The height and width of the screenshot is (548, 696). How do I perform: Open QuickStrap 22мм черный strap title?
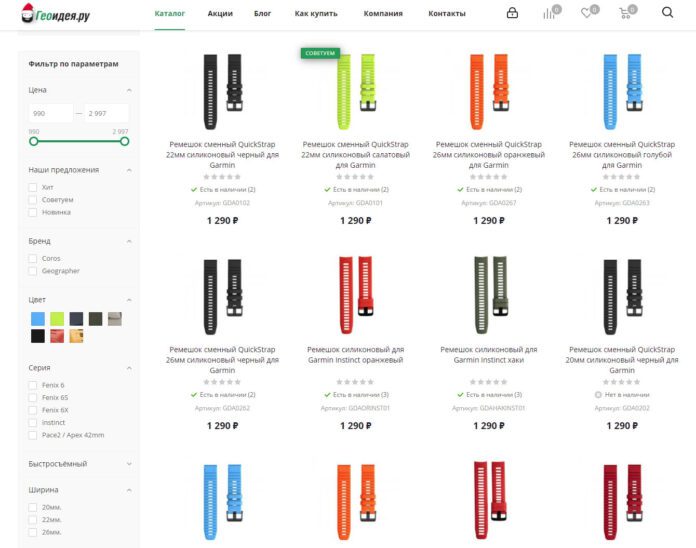pyautogui.click(x=222, y=154)
